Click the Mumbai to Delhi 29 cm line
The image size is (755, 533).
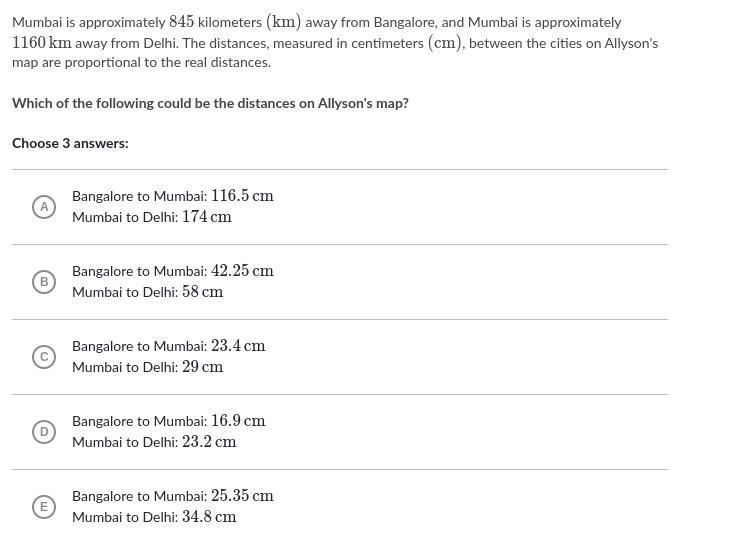click(x=147, y=367)
